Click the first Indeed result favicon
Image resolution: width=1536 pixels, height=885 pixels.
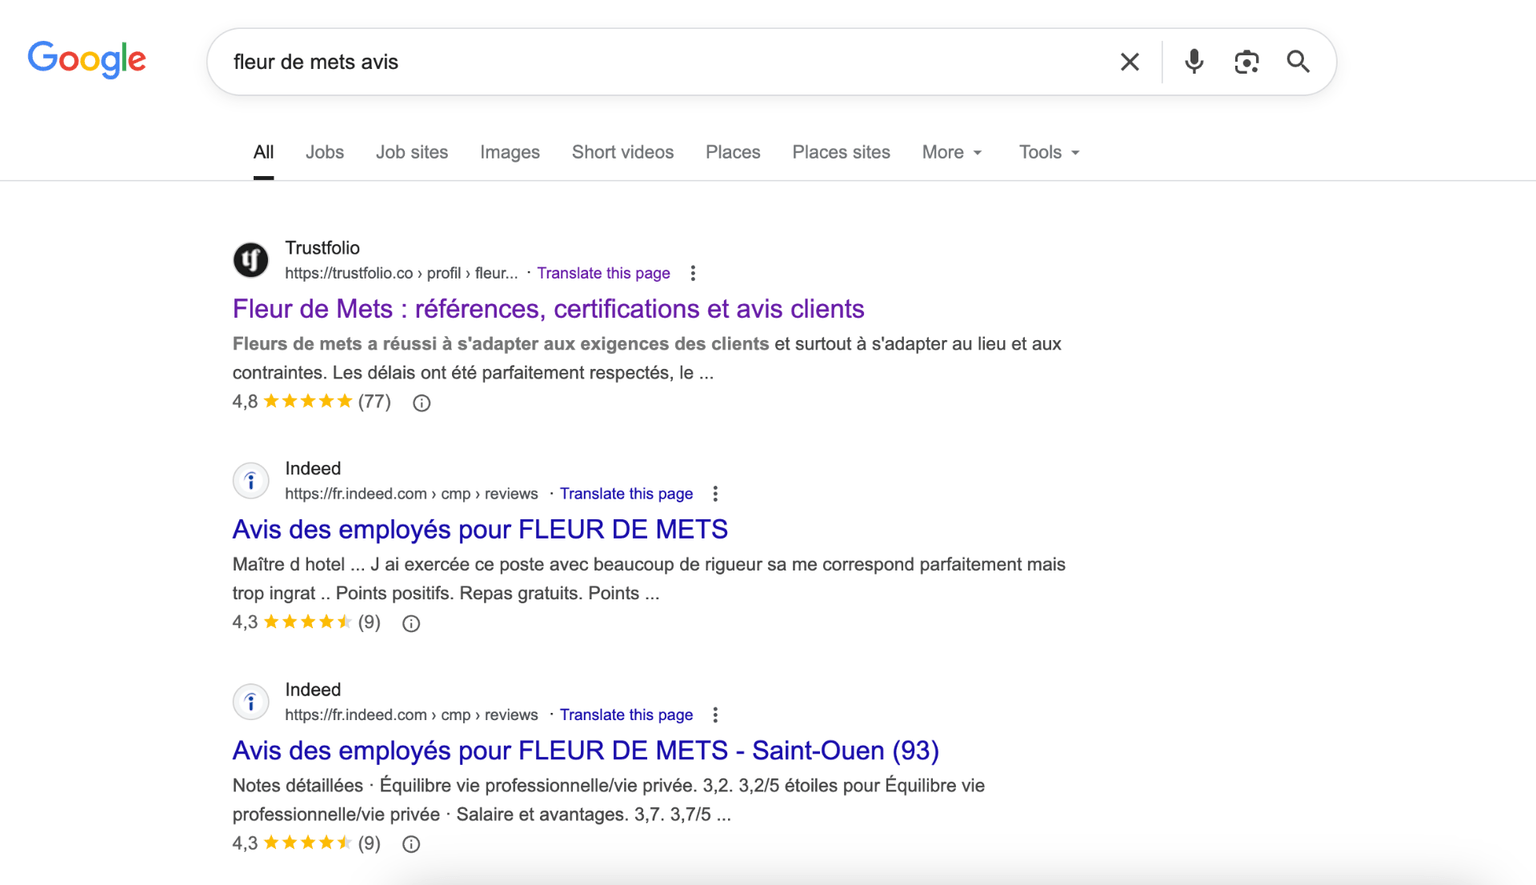251,481
